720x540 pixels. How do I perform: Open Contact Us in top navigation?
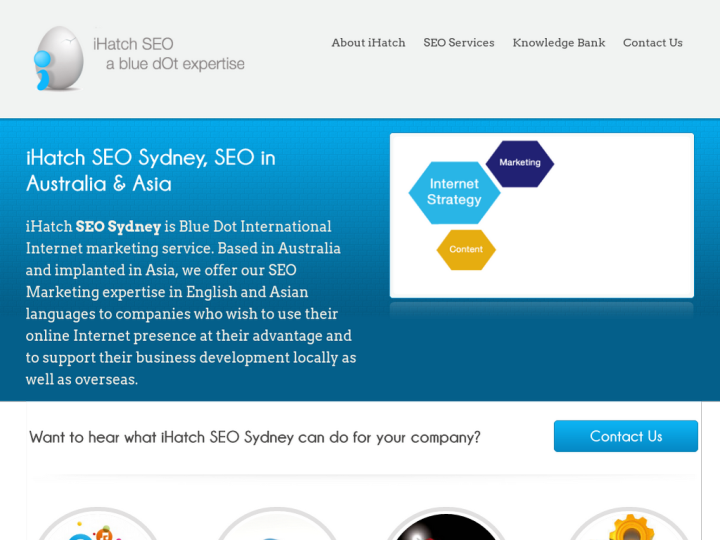click(x=652, y=43)
